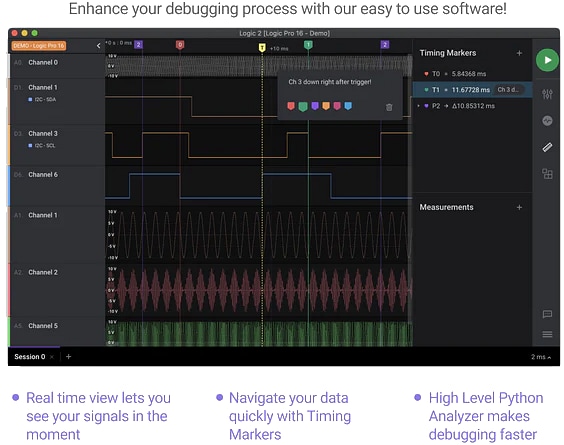Delete marker using the trash icon
The width and height of the screenshot is (564, 445).
point(389,107)
